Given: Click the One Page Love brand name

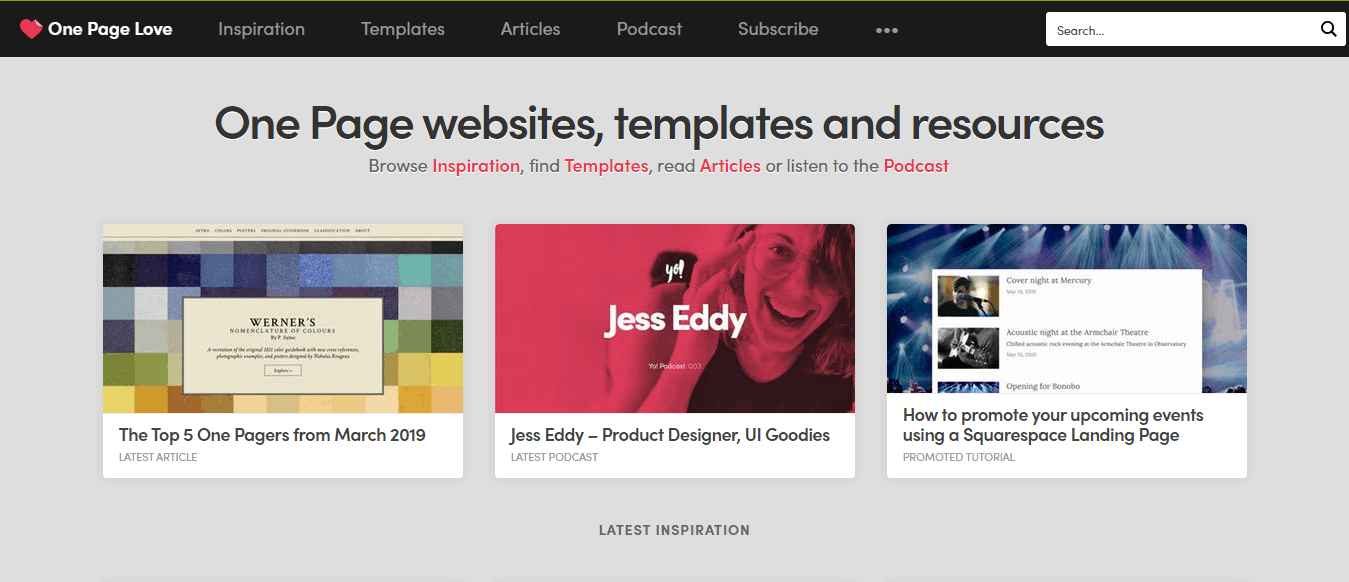Looking at the screenshot, I should (x=110, y=29).
